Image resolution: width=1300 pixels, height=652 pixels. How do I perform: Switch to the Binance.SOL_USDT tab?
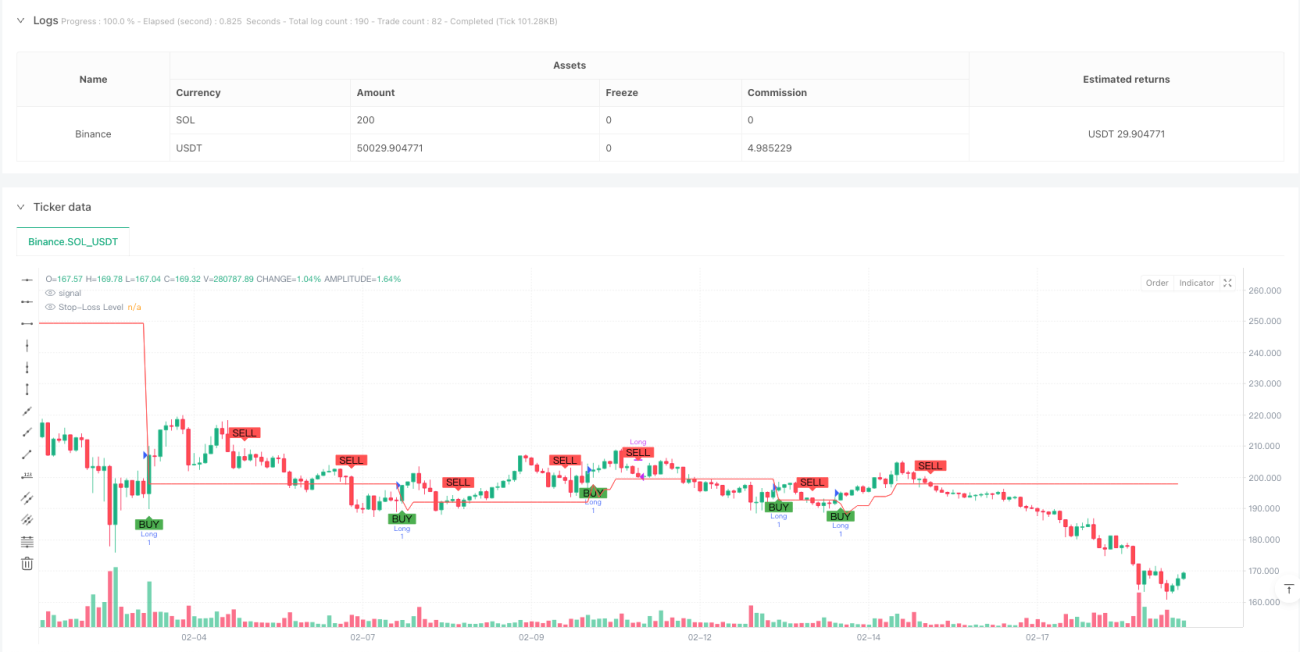click(x=73, y=241)
